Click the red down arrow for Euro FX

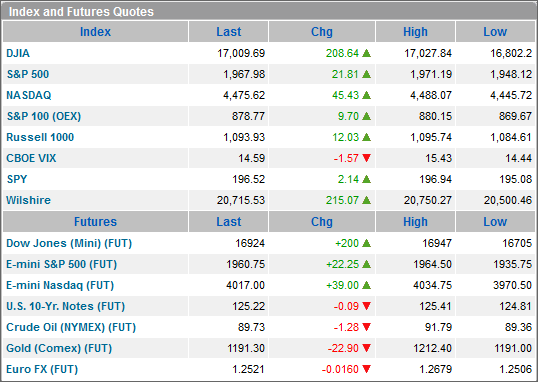(366, 369)
